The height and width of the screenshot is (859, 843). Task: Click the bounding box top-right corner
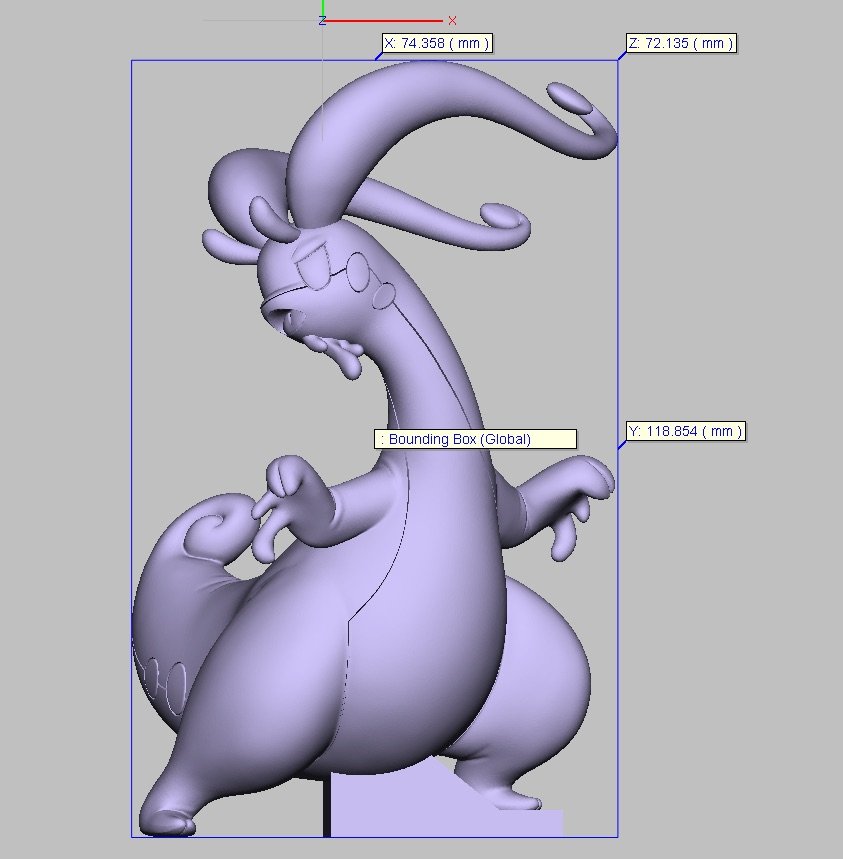pos(617,61)
